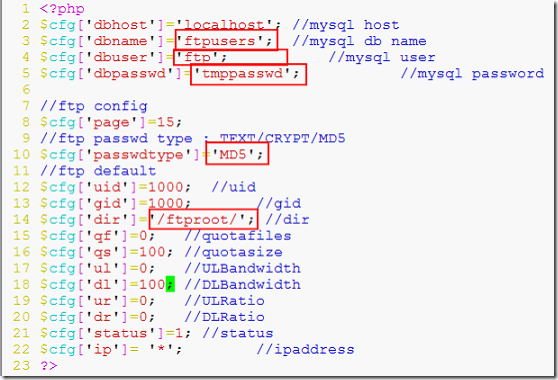Click the '?>' closing PHP tag

point(49,365)
